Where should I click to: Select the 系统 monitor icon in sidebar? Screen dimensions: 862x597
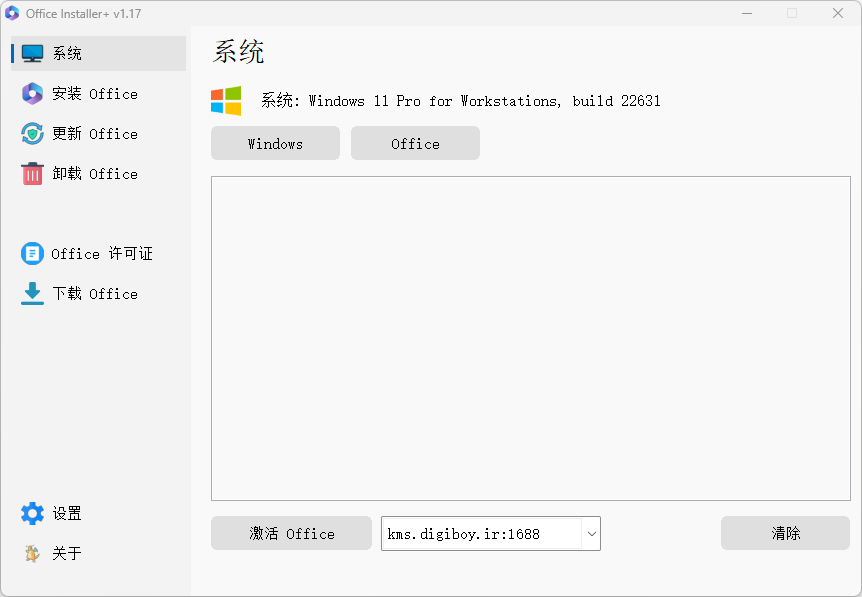tap(31, 53)
